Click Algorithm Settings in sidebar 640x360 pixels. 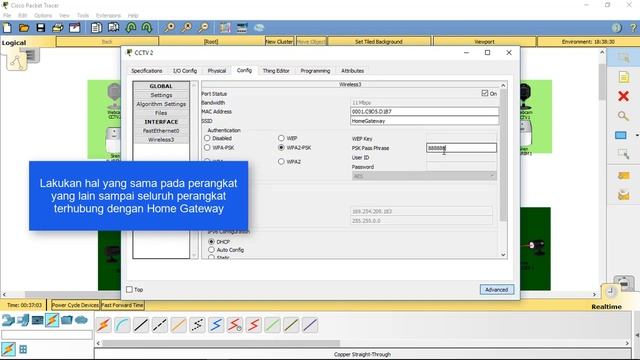pyautogui.click(x=161, y=104)
